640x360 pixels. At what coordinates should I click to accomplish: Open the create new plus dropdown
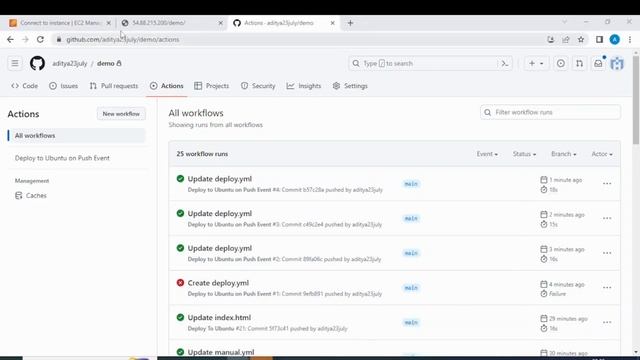536,63
